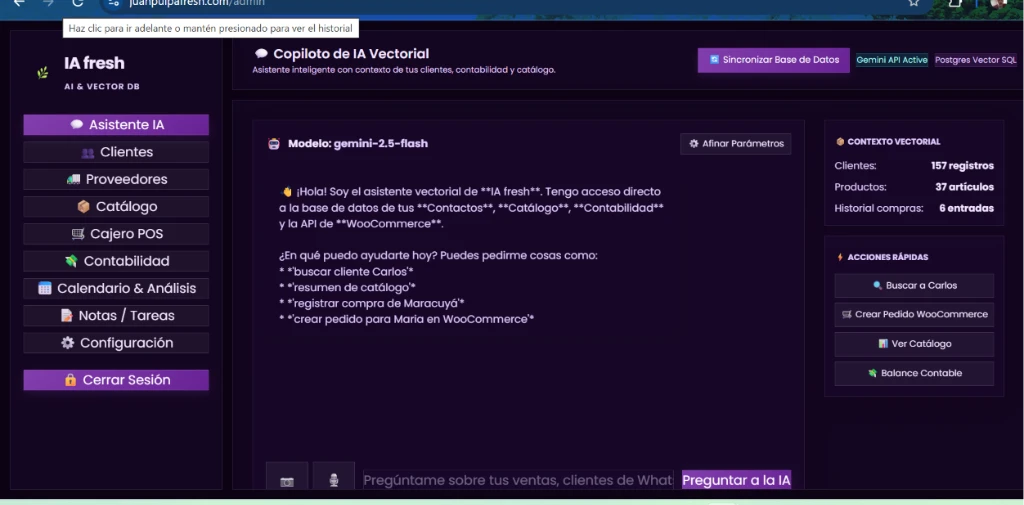Viewport: 1024px width, 505px height.
Task: Run the Buscar a Carlos quick action
Action: pyautogui.click(x=914, y=285)
